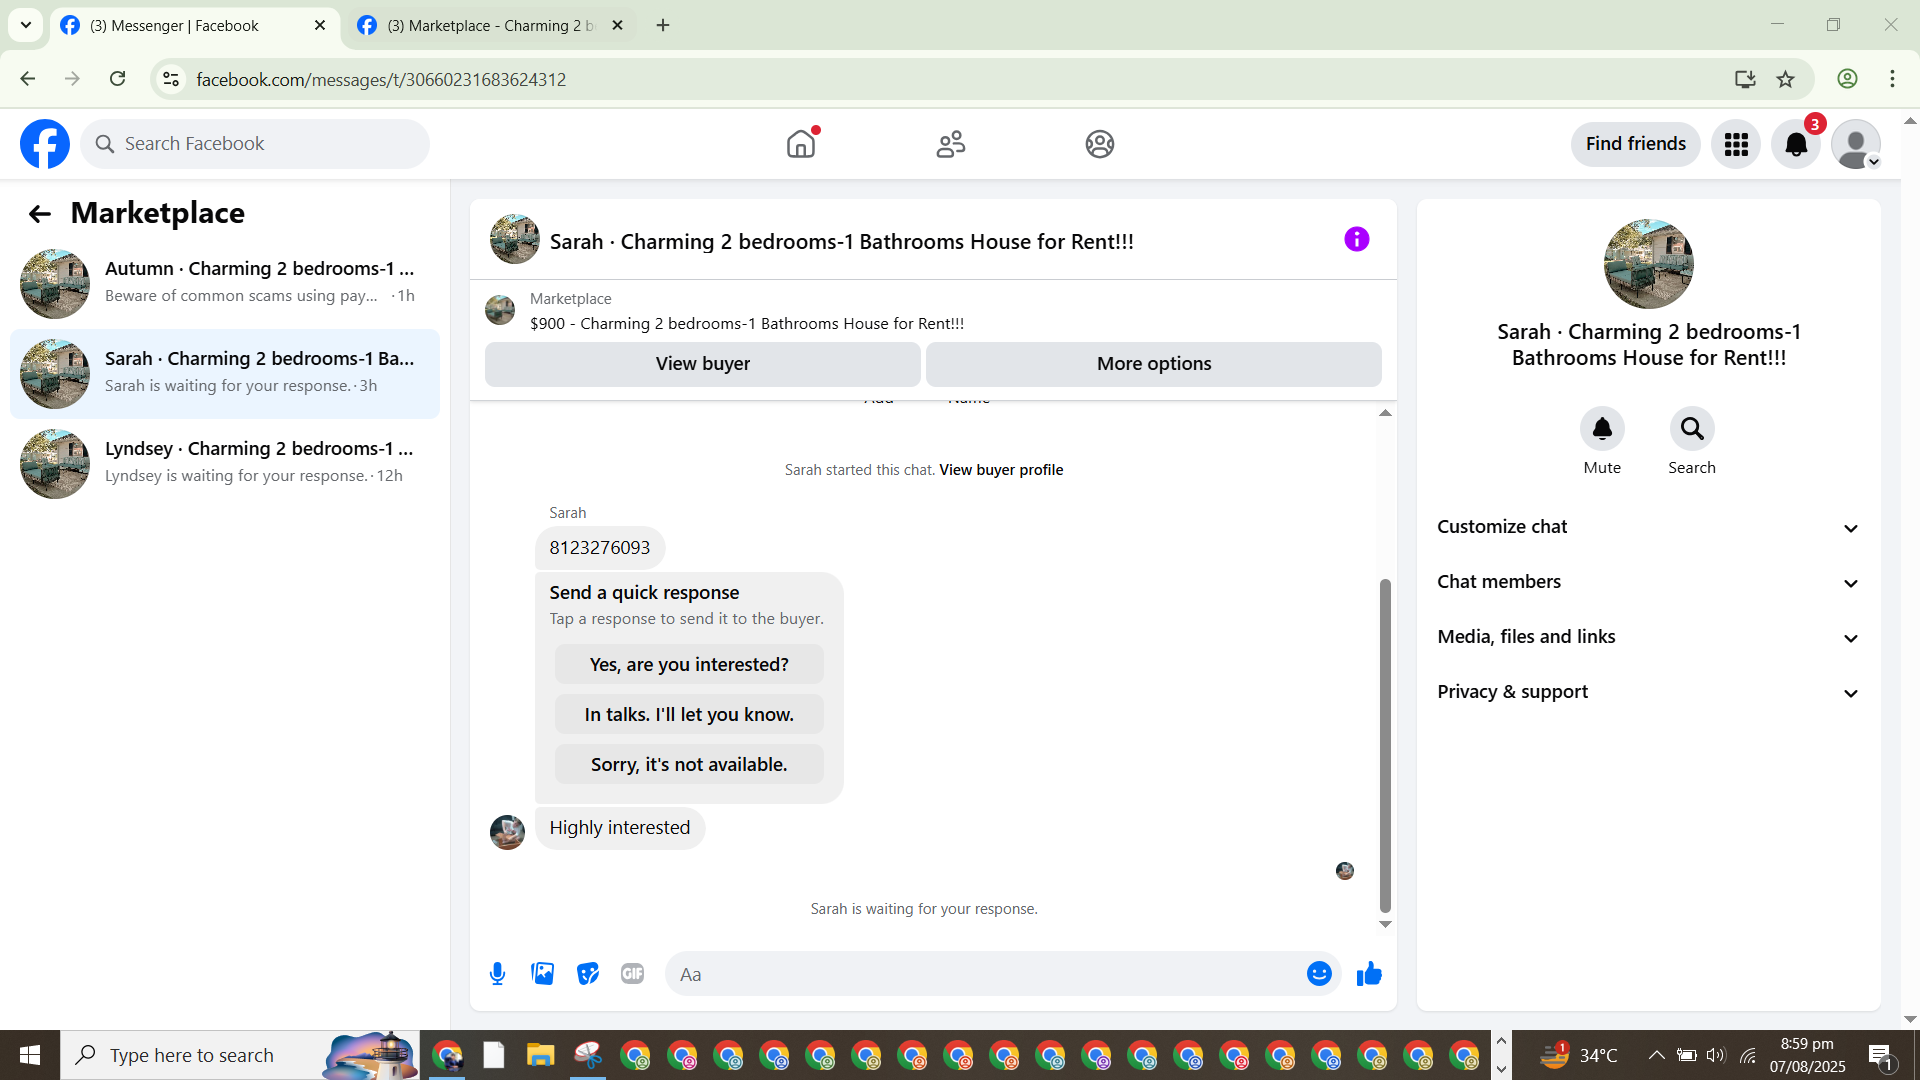Click the More options button
Screen dimensions: 1920x1080
click(1154, 364)
